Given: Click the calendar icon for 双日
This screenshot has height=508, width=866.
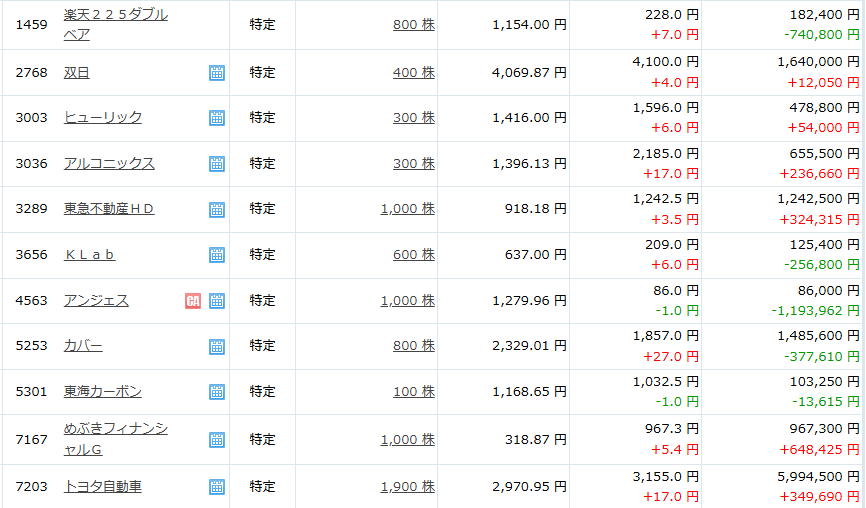Looking at the screenshot, I should click(217, 72).
